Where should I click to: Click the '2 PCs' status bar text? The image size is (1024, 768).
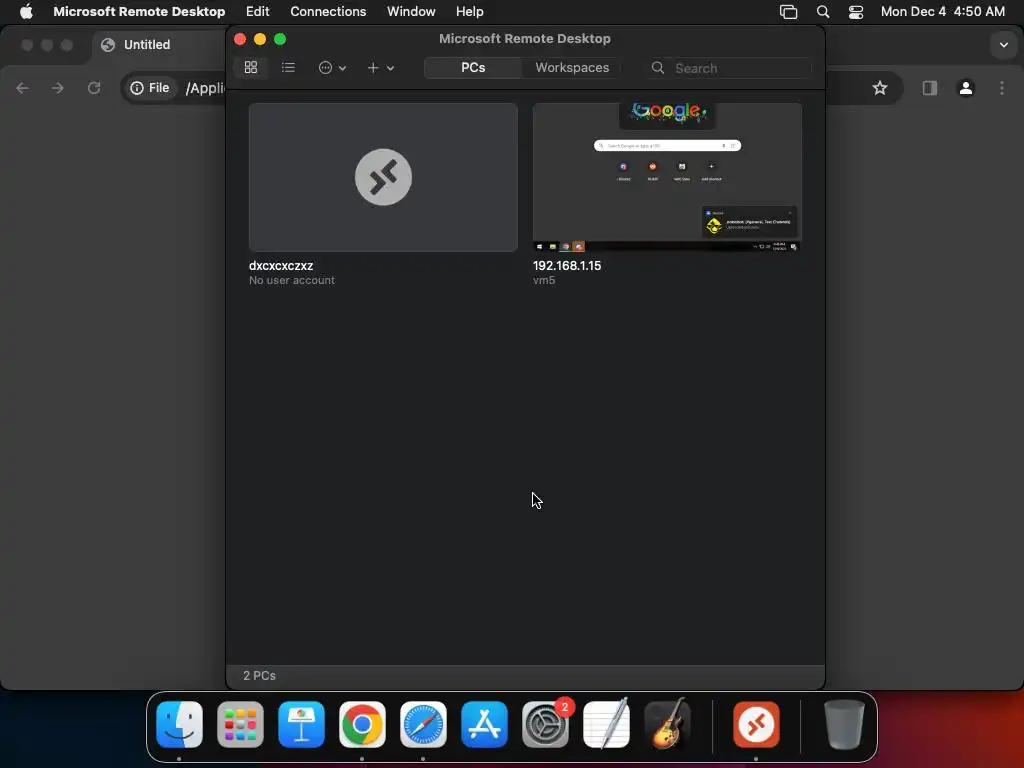tap(259, 675)
